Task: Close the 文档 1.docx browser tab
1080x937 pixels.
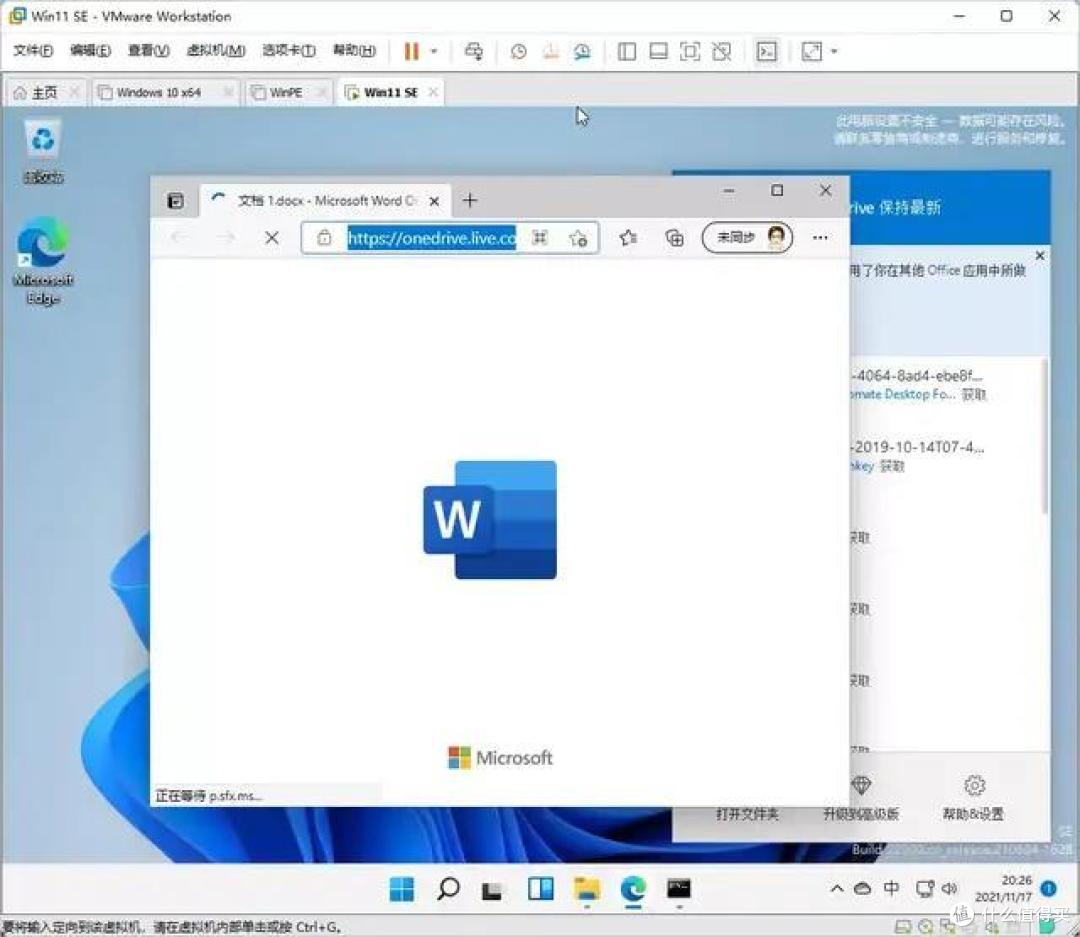Action: [434, 201]
